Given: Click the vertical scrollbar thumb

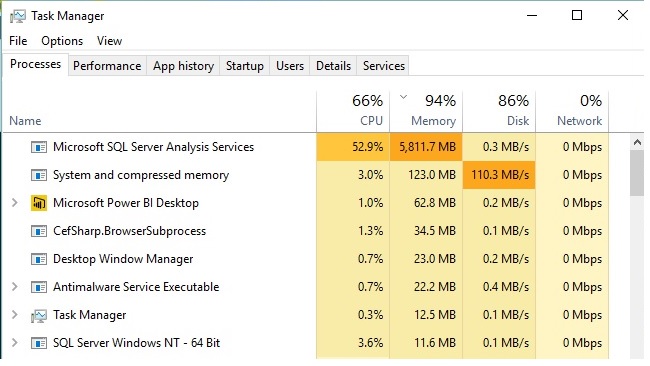Looking at the screenshot, I should click(637, 173).
